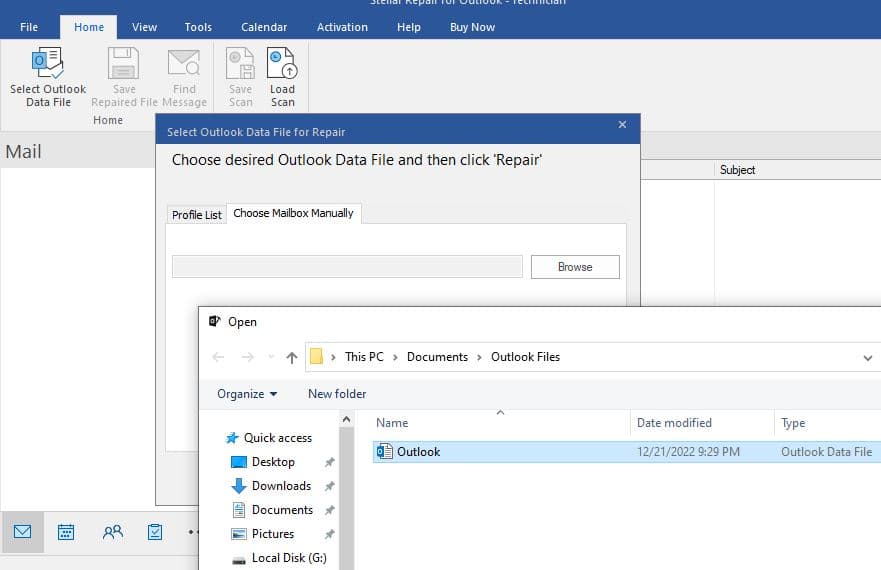
Task: Click Subject column header in main window
Action: [x=737, y=170]
